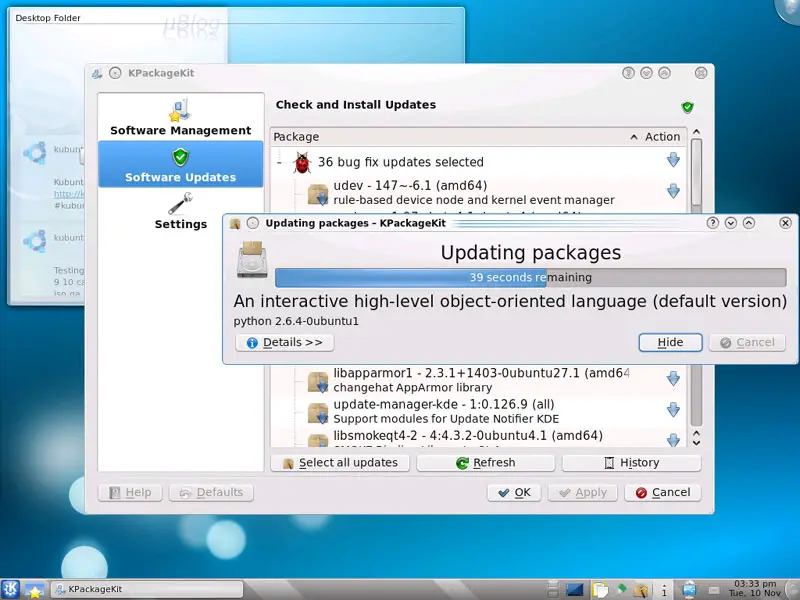Collapse the 36 bug fix updates group
This screenshot has width=800, height=600.
coord(279,162)
